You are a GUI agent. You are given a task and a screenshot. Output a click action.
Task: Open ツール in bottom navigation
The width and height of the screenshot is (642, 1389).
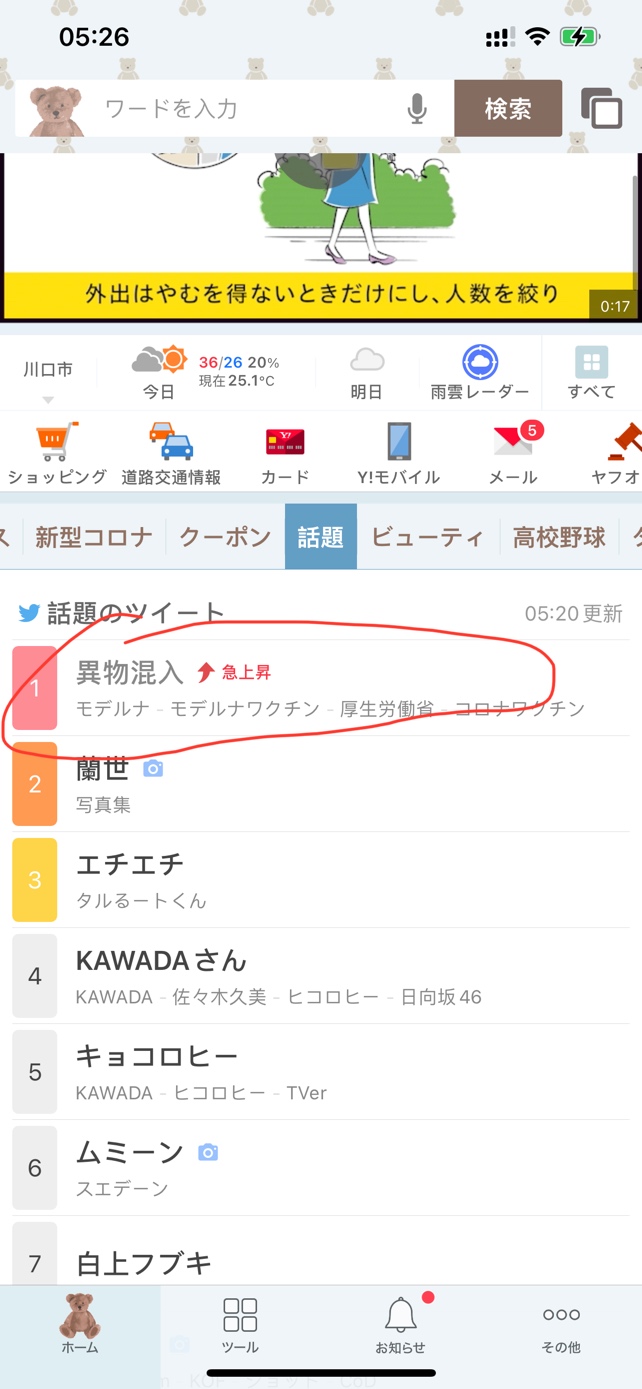tap(240, 1324)
